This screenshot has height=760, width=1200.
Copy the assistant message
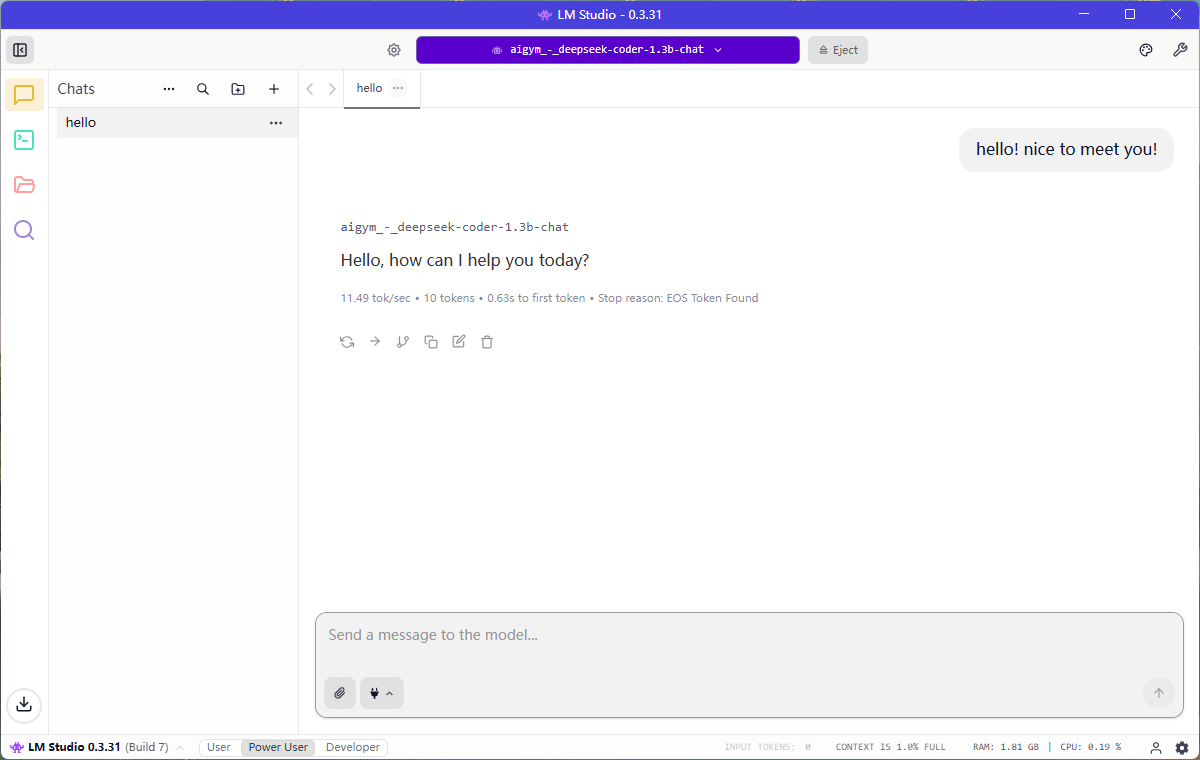click(x=431, y=342)
